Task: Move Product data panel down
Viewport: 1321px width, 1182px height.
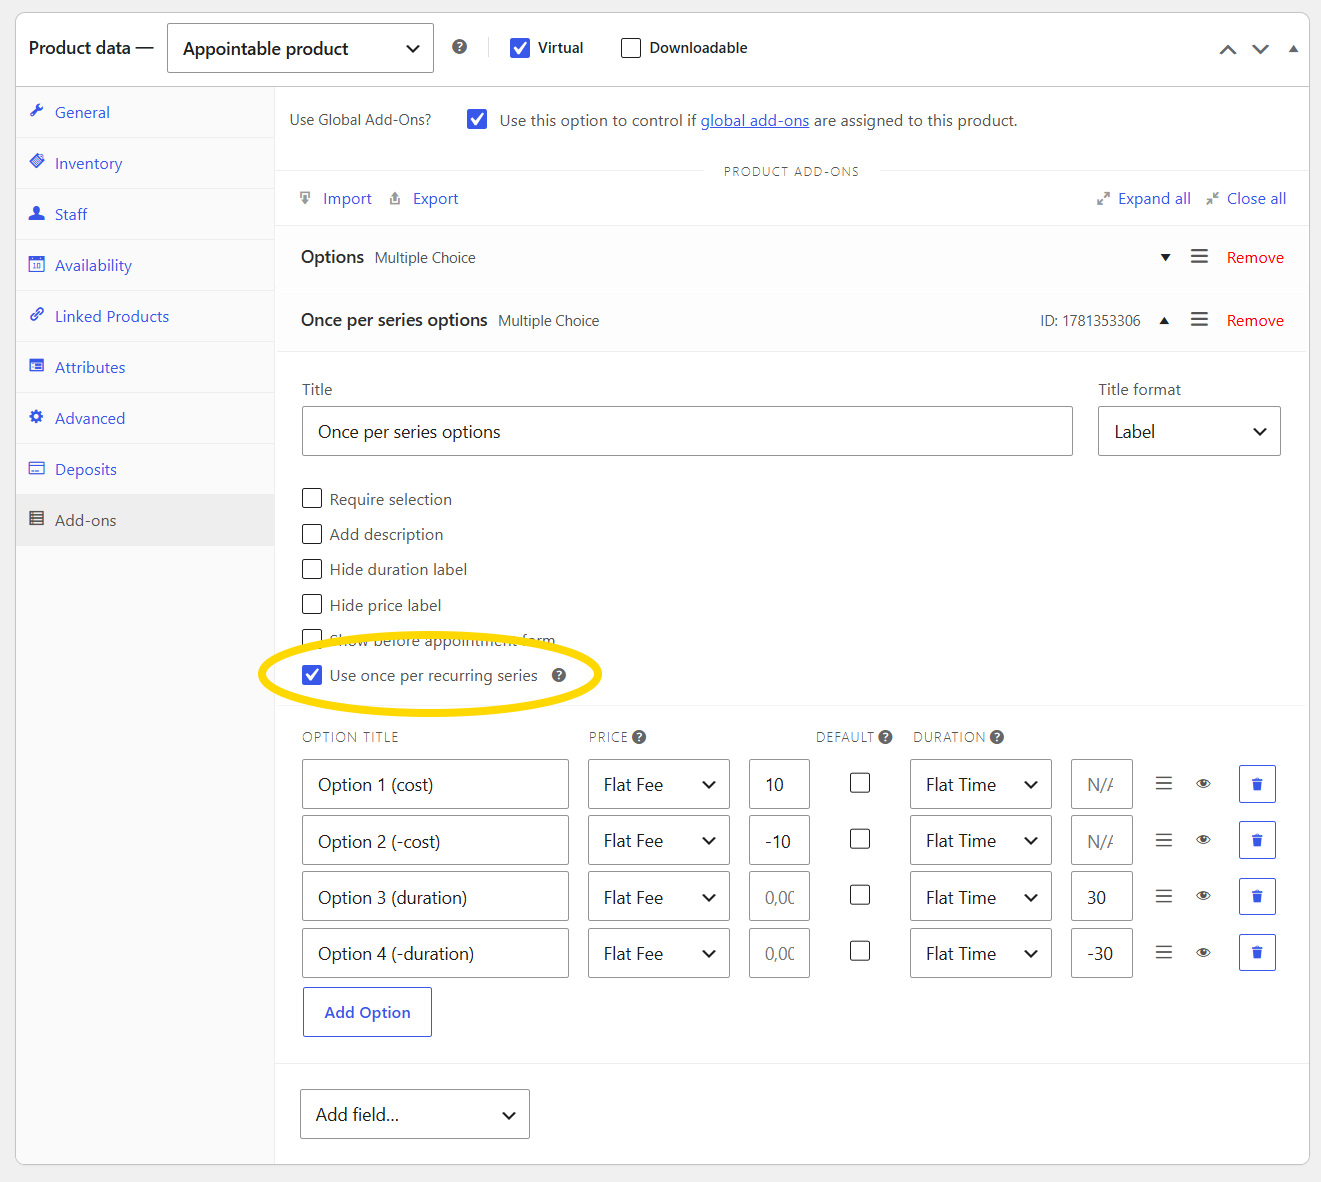Action: [1260, 49]
